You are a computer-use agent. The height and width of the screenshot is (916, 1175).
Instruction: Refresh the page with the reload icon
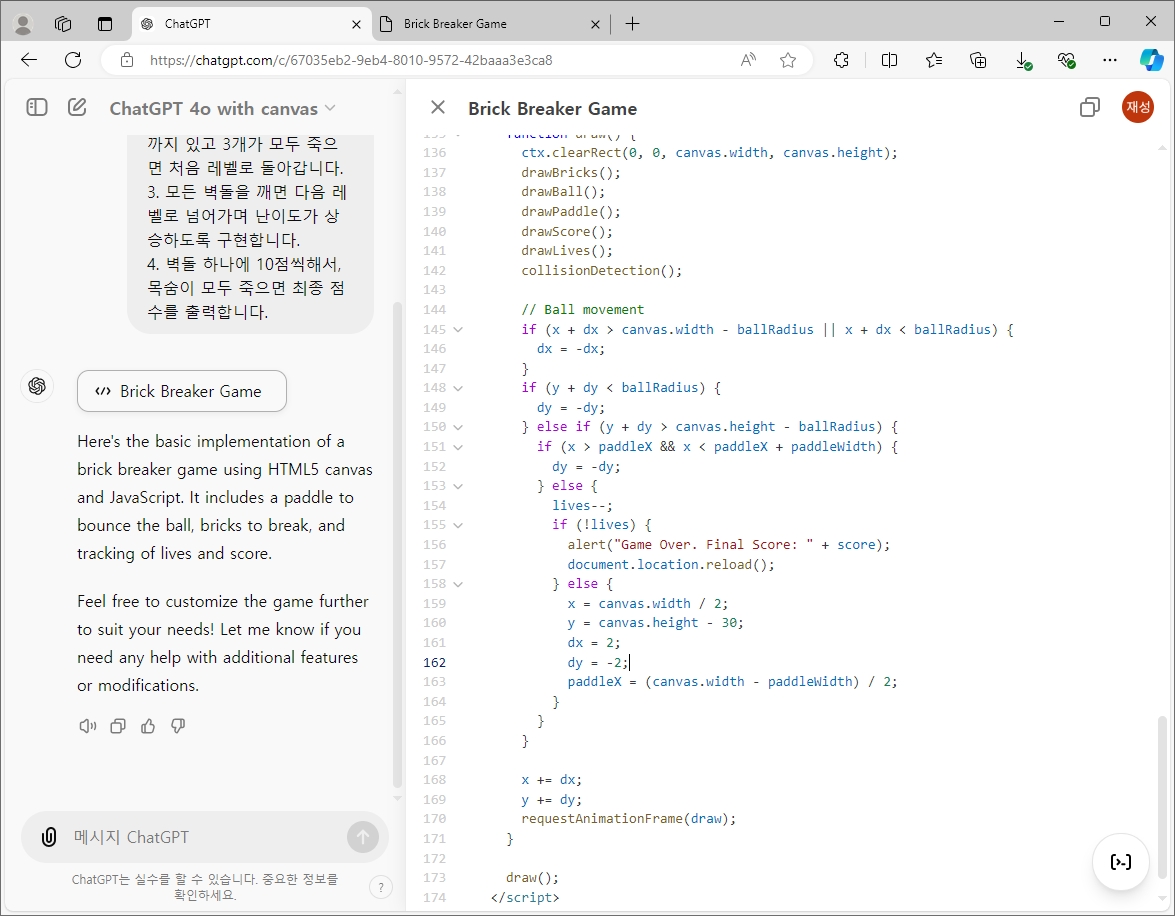click(x=73, y=60)
